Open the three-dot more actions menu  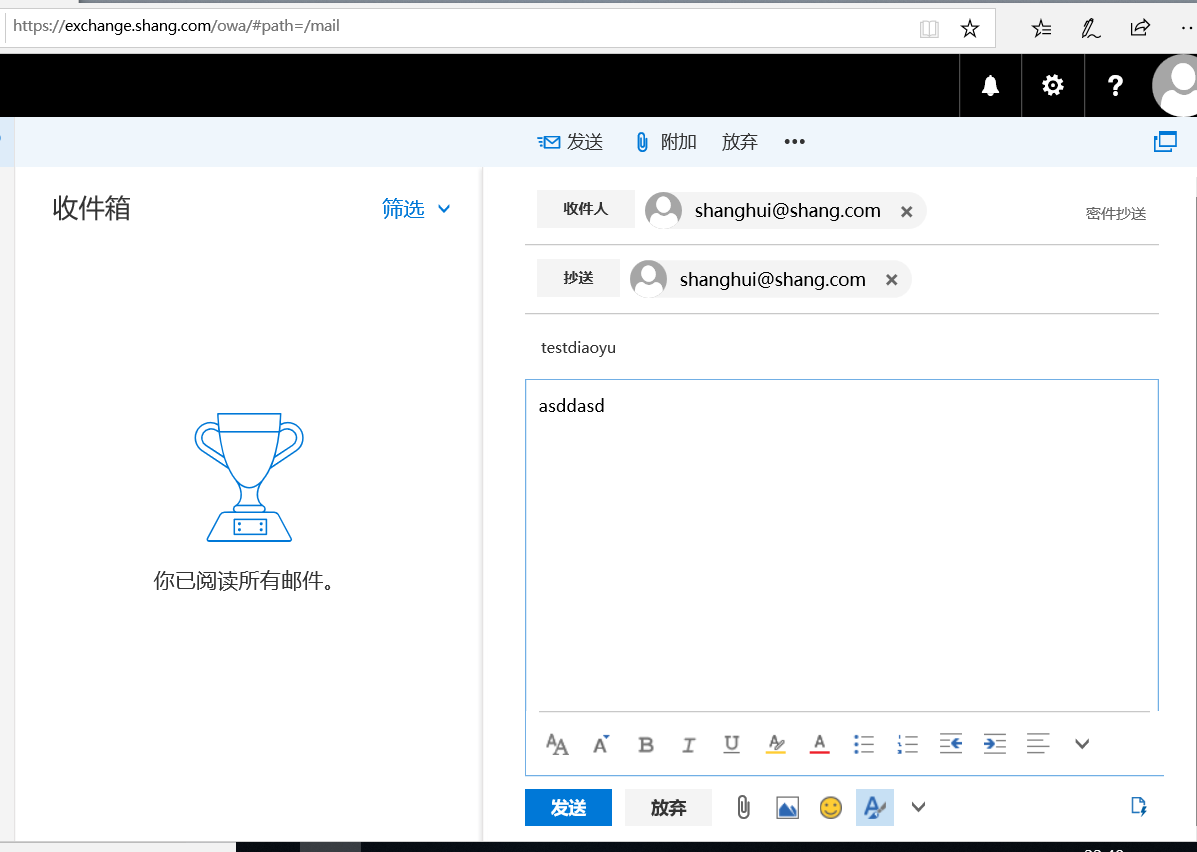794,142
